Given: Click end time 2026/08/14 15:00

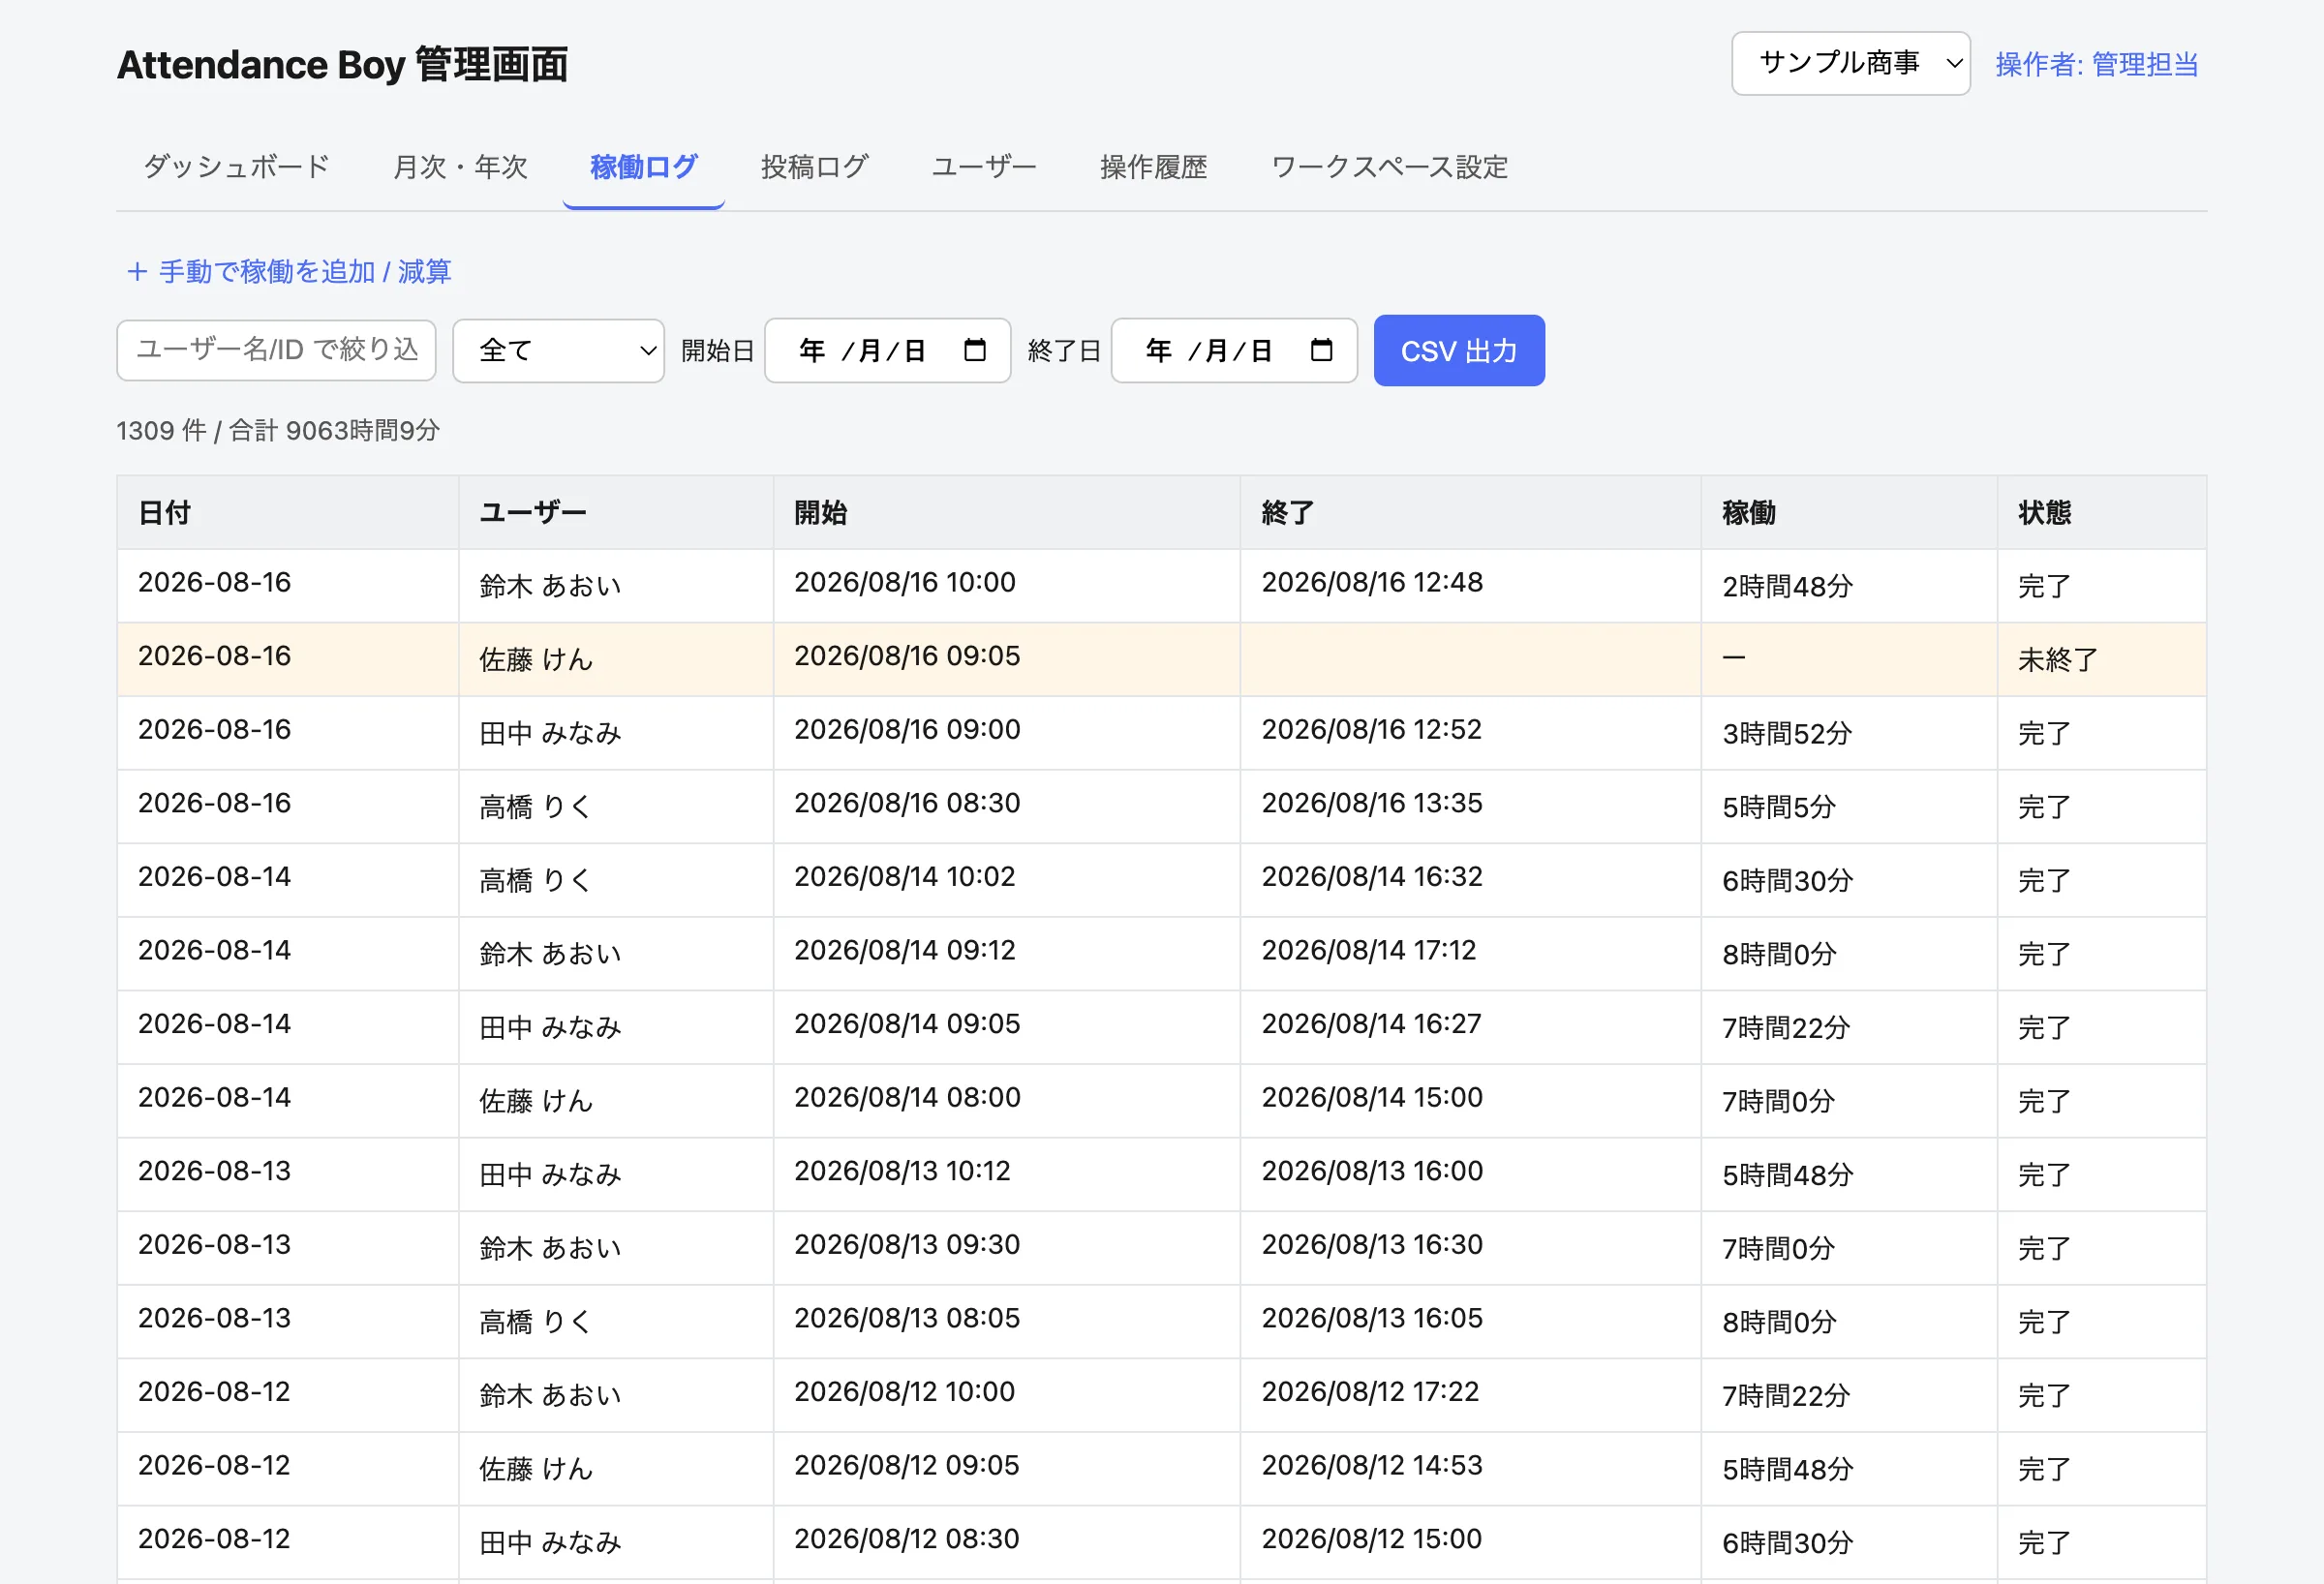Looking at the screenshot, I should (x=1372, y=1097).
